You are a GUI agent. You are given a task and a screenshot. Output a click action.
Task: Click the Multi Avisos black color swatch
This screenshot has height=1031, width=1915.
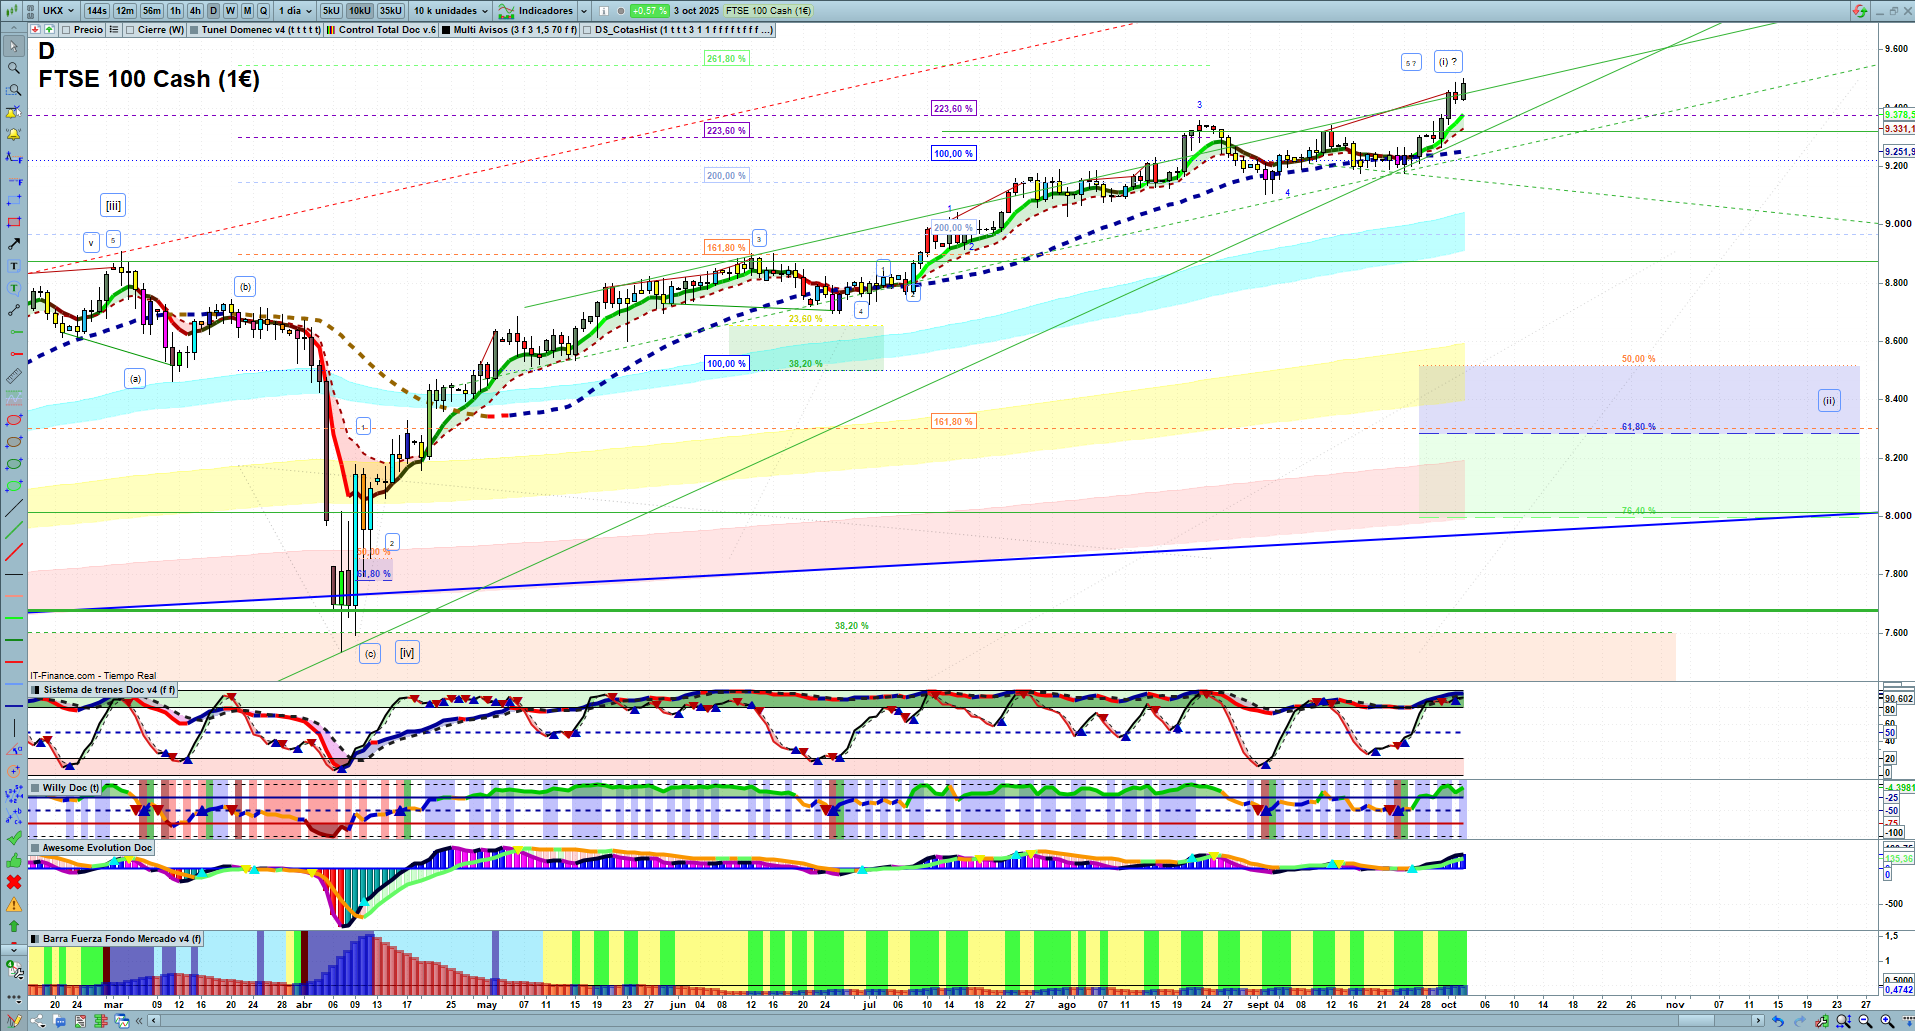coord(446,30)
